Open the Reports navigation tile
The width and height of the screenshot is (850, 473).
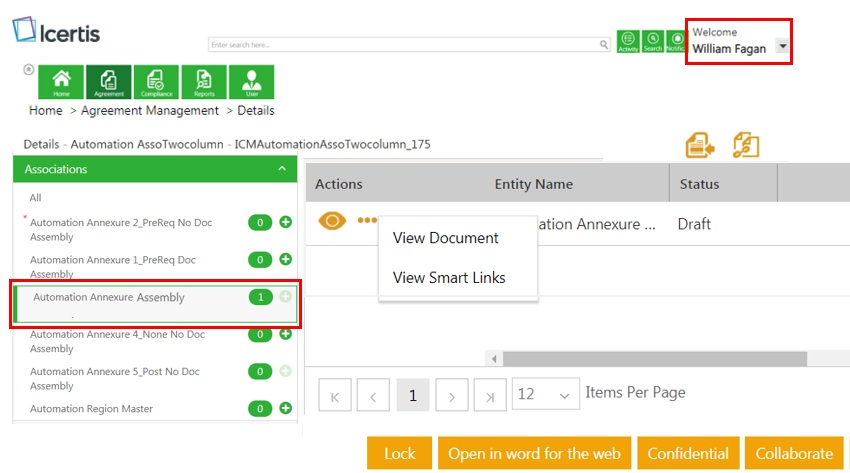[204, 82]
